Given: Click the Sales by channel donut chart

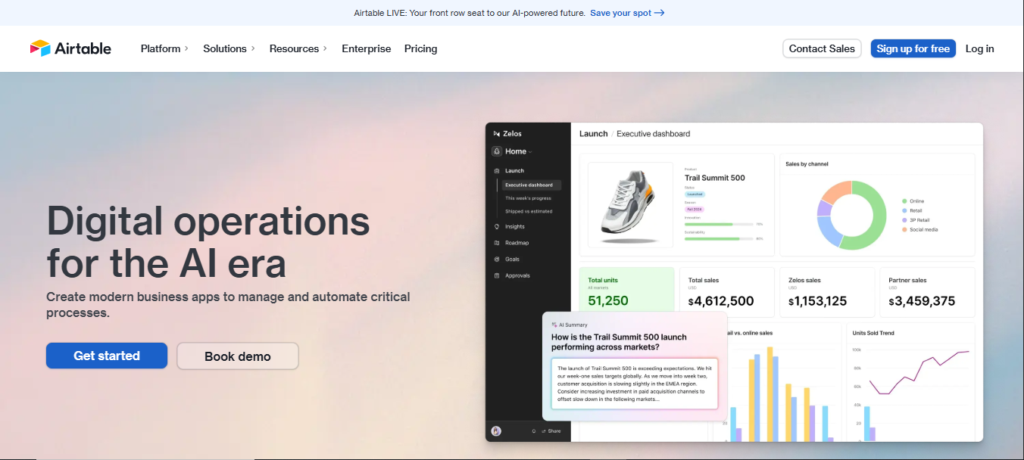Looking at the screenshot, I should [x=852, y=215].
